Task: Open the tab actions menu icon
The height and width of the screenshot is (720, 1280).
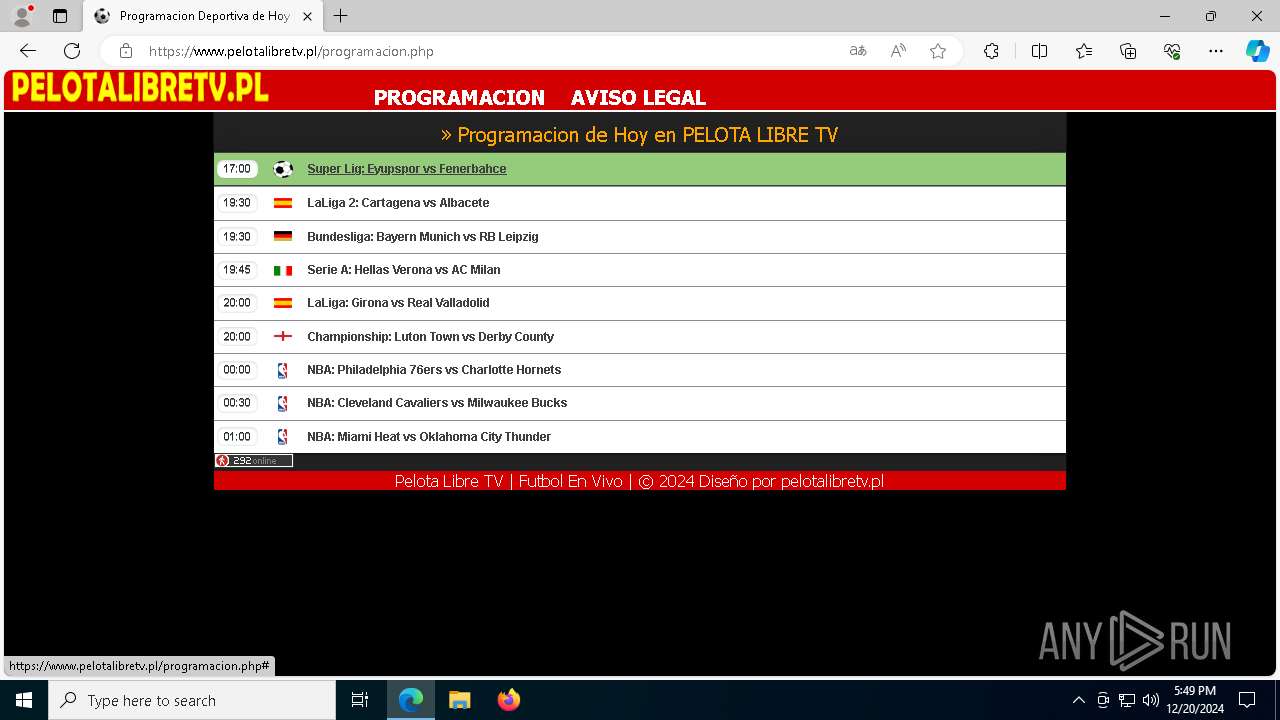Action: pyautogui.click(x=60, y=16)
